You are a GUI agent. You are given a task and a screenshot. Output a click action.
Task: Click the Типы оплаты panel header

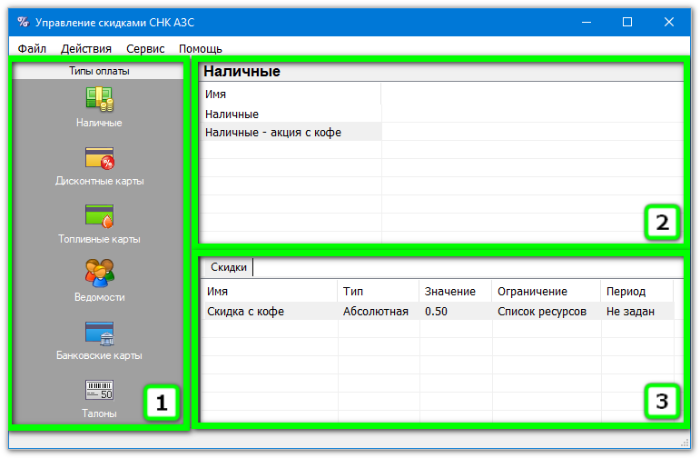coord(99,71)
